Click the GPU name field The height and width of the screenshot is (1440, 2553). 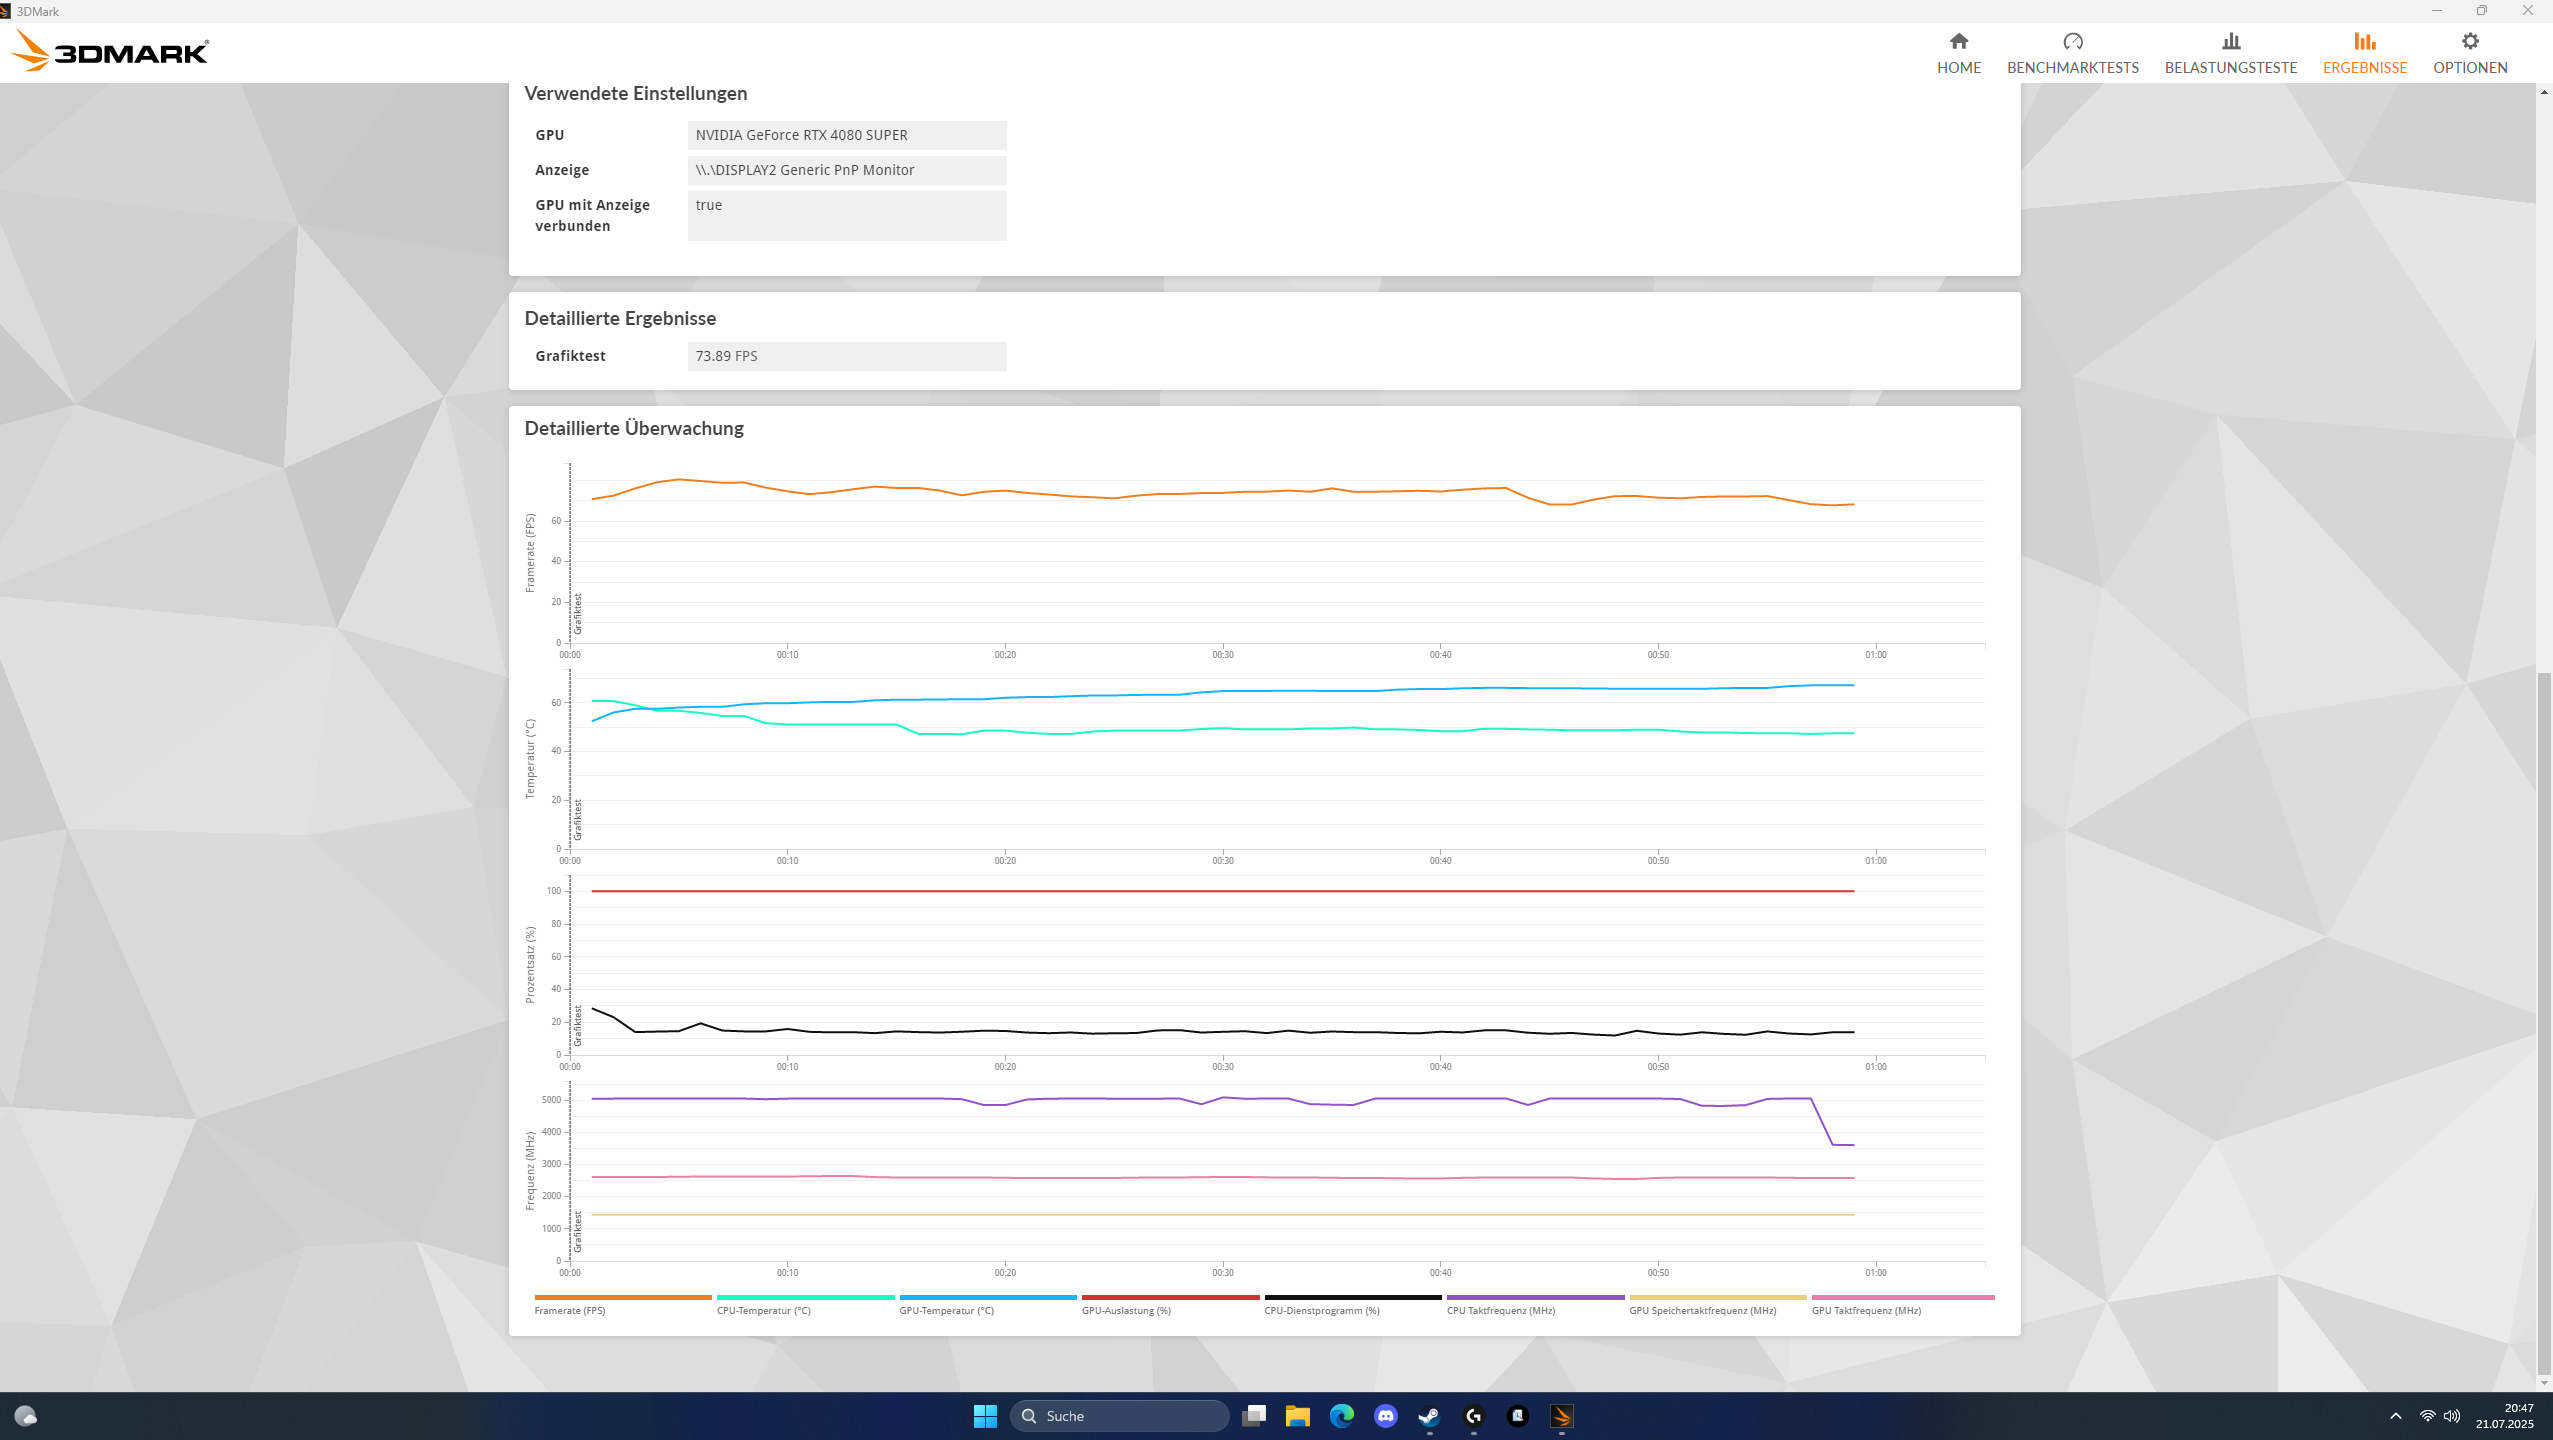846,135
